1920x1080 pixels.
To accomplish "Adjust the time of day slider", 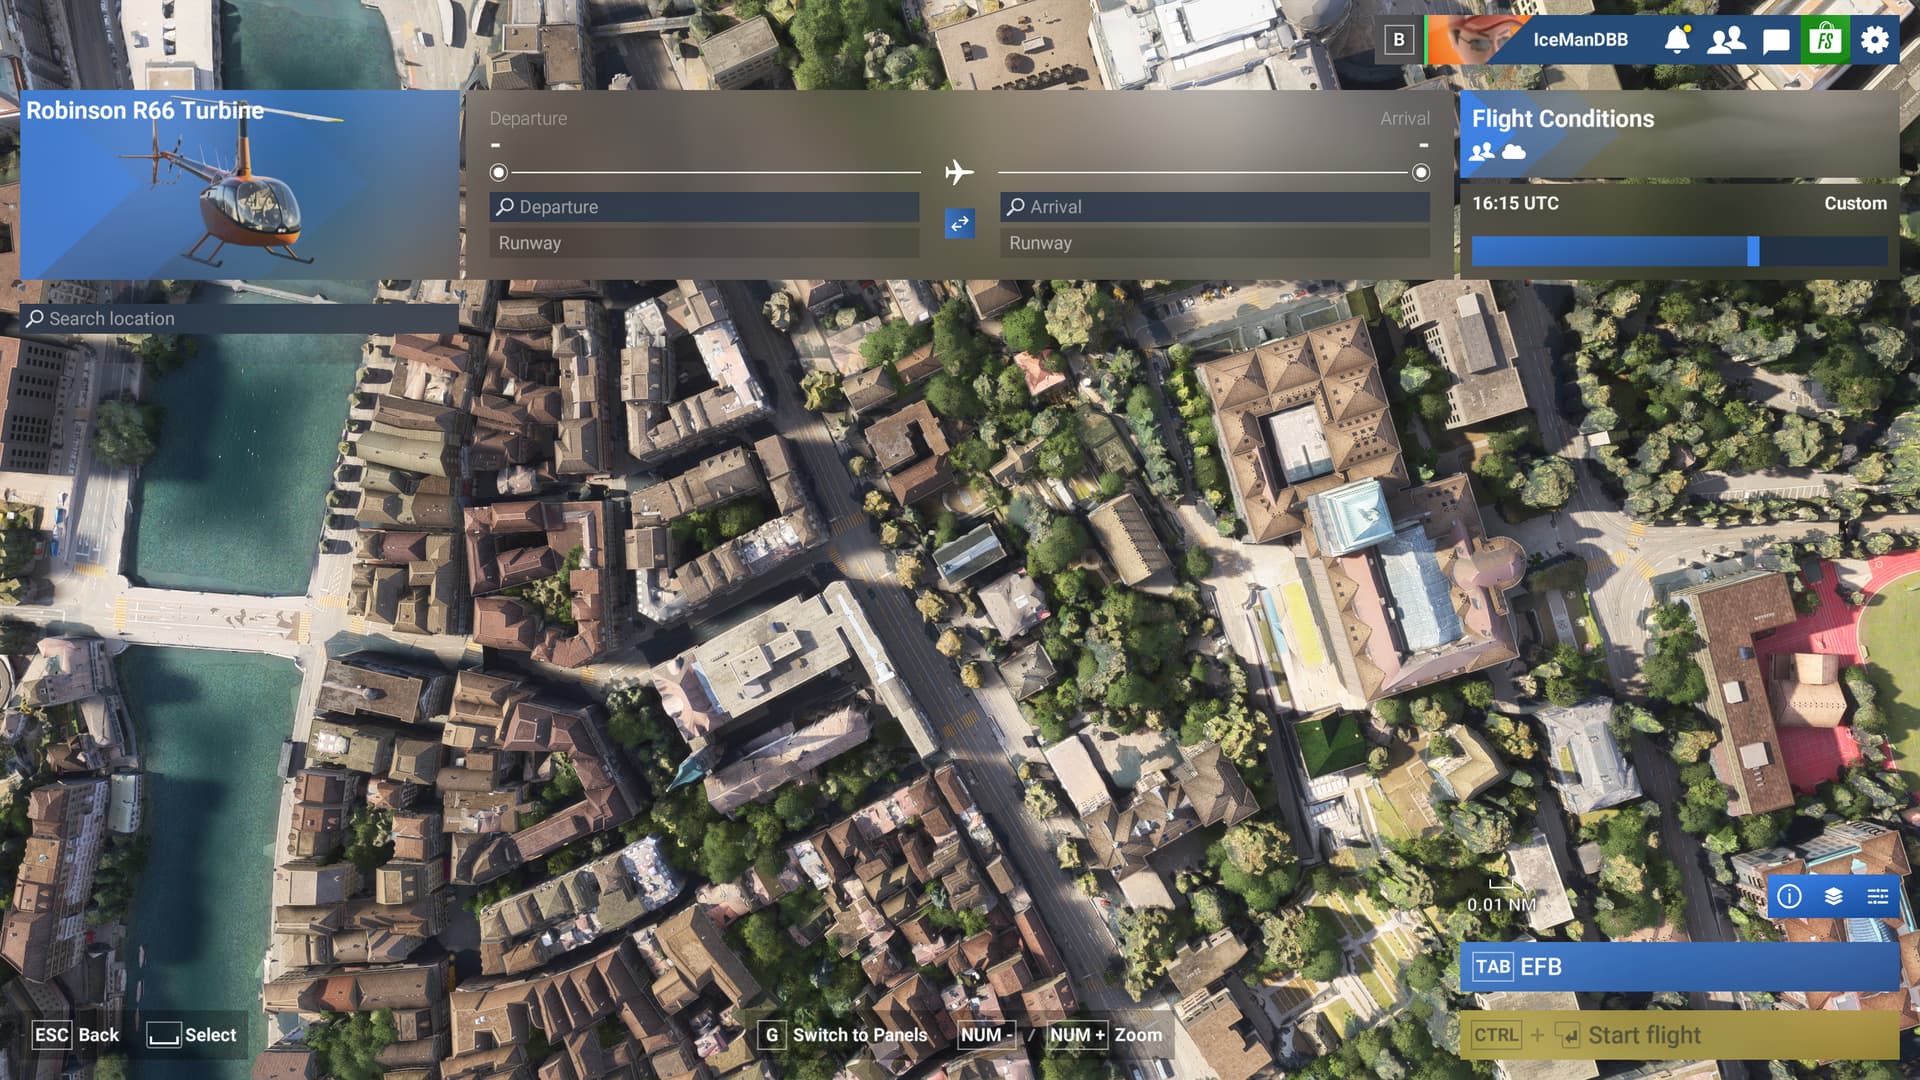I will click(1752, 251).
